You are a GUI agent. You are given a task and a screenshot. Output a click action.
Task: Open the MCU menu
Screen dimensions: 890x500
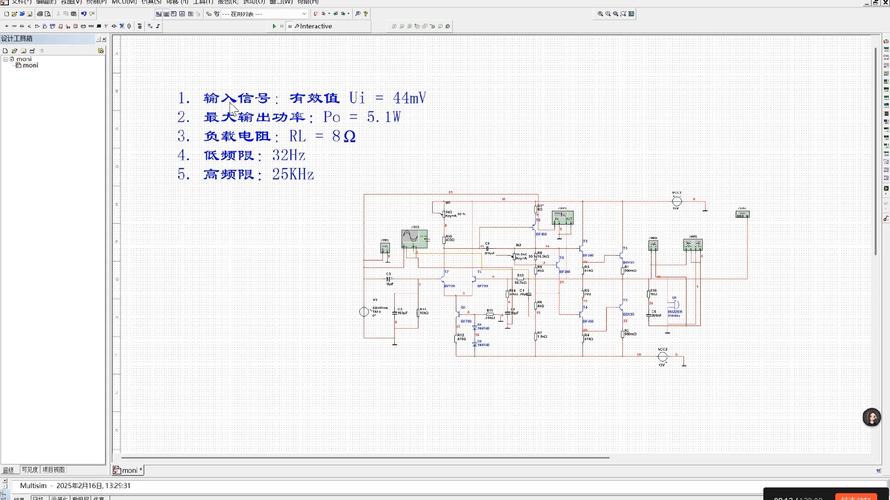coord(124,2)
